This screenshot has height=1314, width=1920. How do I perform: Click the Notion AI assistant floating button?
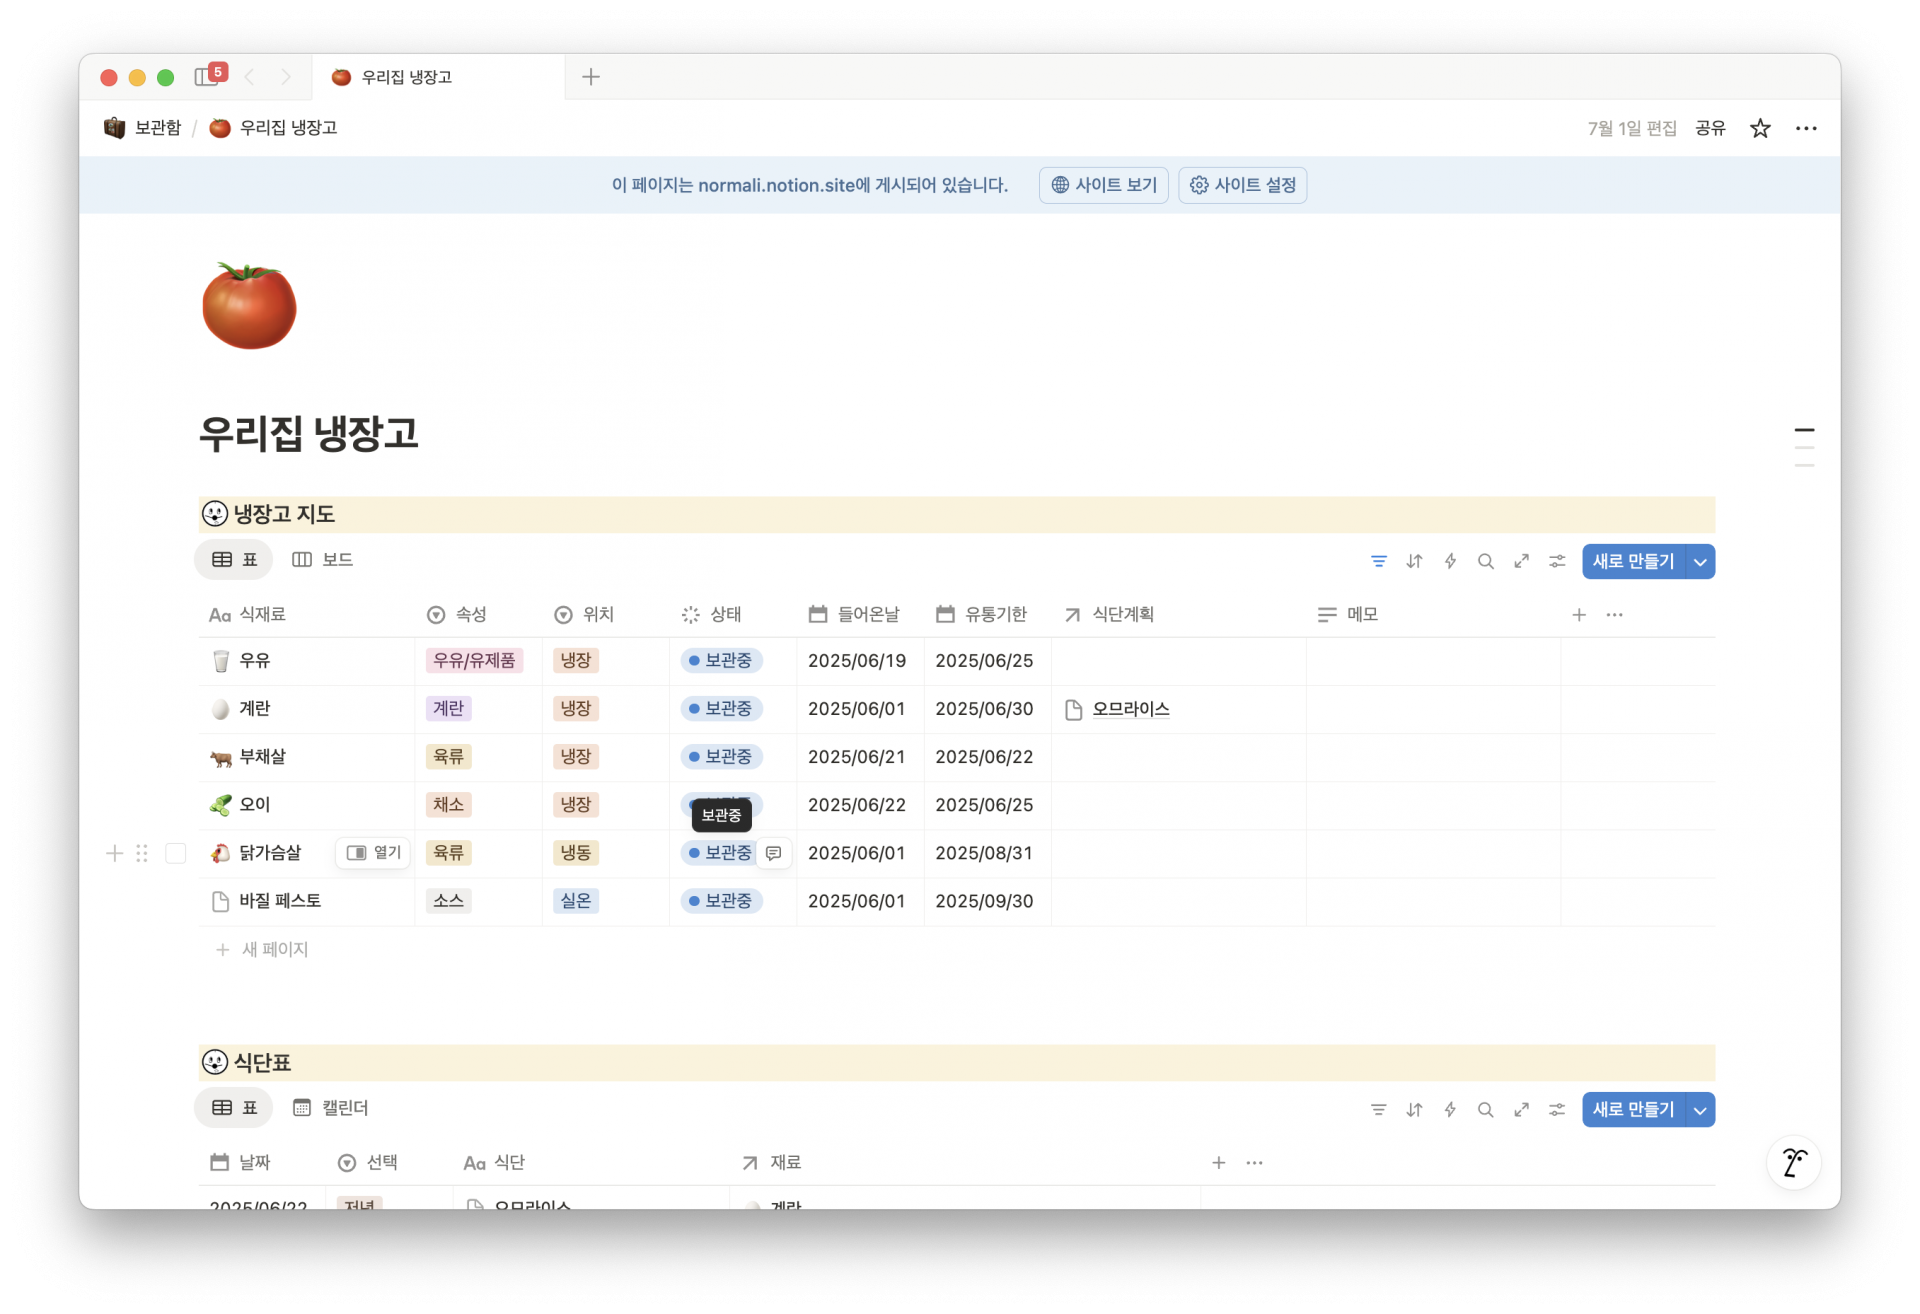(x=1794, y=1162)
